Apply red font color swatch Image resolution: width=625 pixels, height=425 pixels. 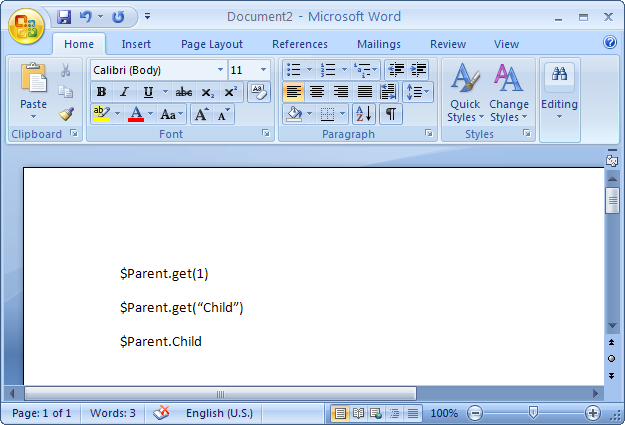tap(136, 114)
